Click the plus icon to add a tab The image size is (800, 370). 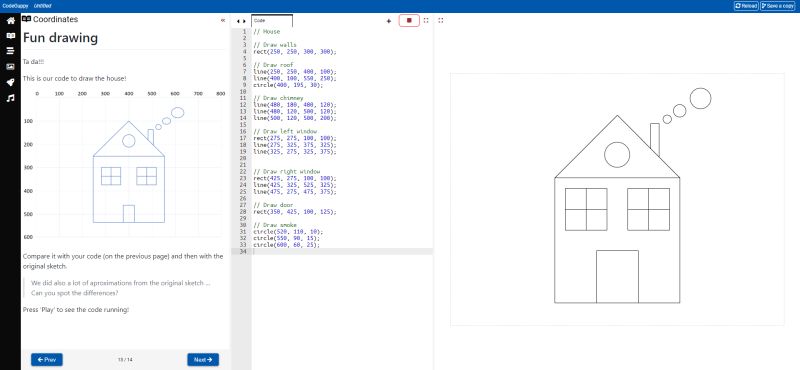point(389,21)
